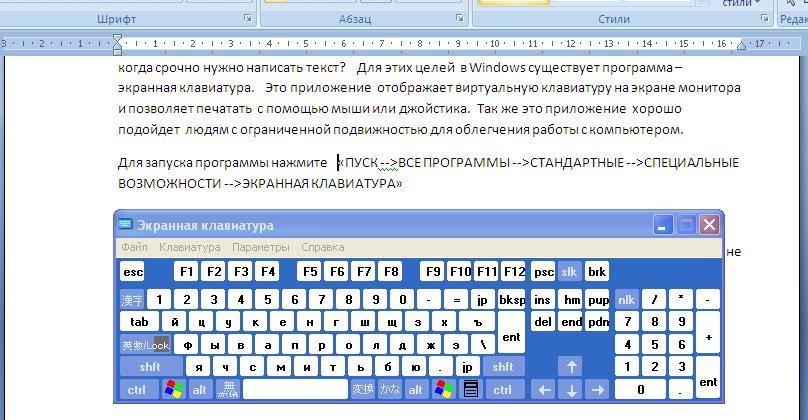The image size is (808, 420).
Task: Open the Абзац dialog launcher
Action: [459, 19]
